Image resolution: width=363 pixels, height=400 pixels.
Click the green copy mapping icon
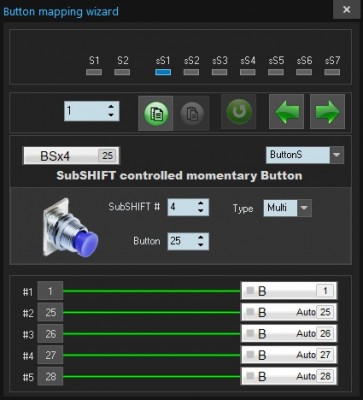pos(156,113)
